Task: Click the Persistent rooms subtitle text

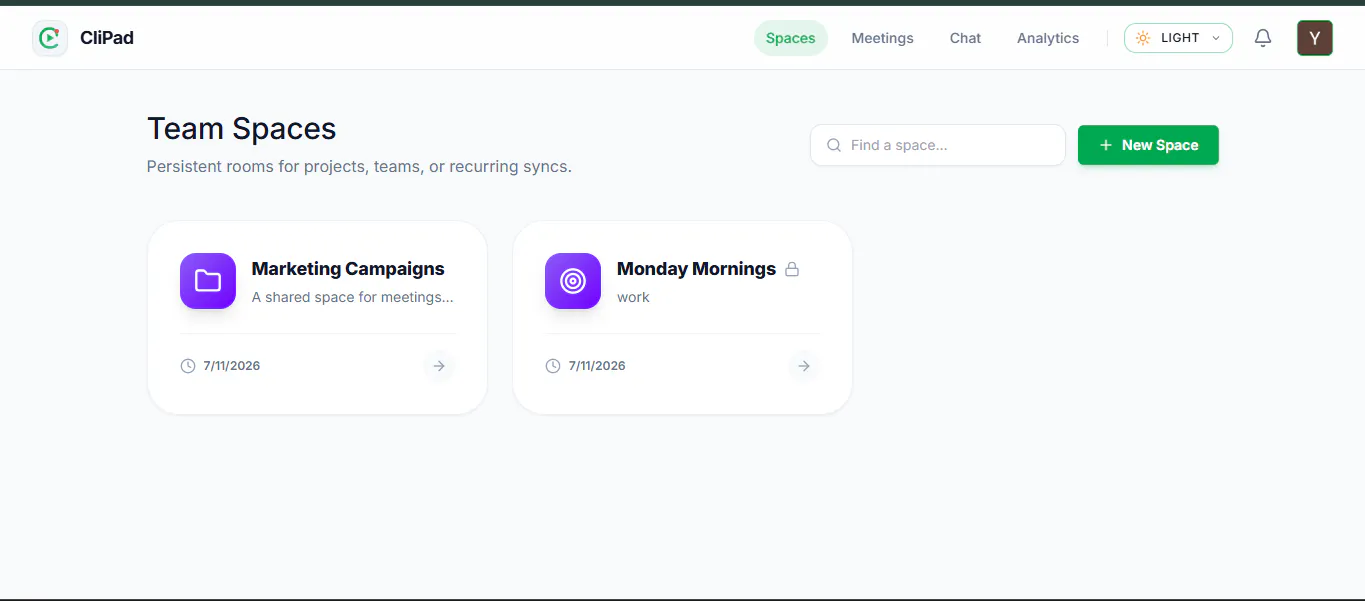Action: 359,166
